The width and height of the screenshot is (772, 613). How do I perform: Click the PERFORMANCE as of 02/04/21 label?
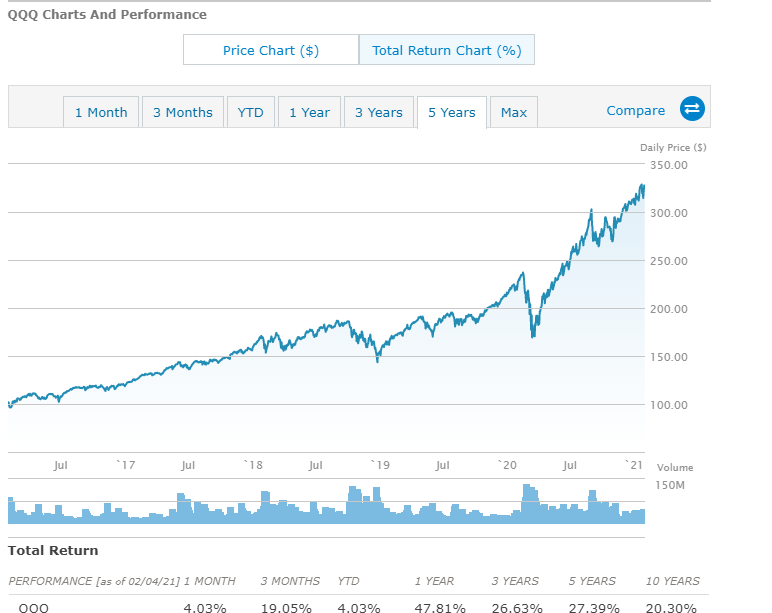click(94, 581)
